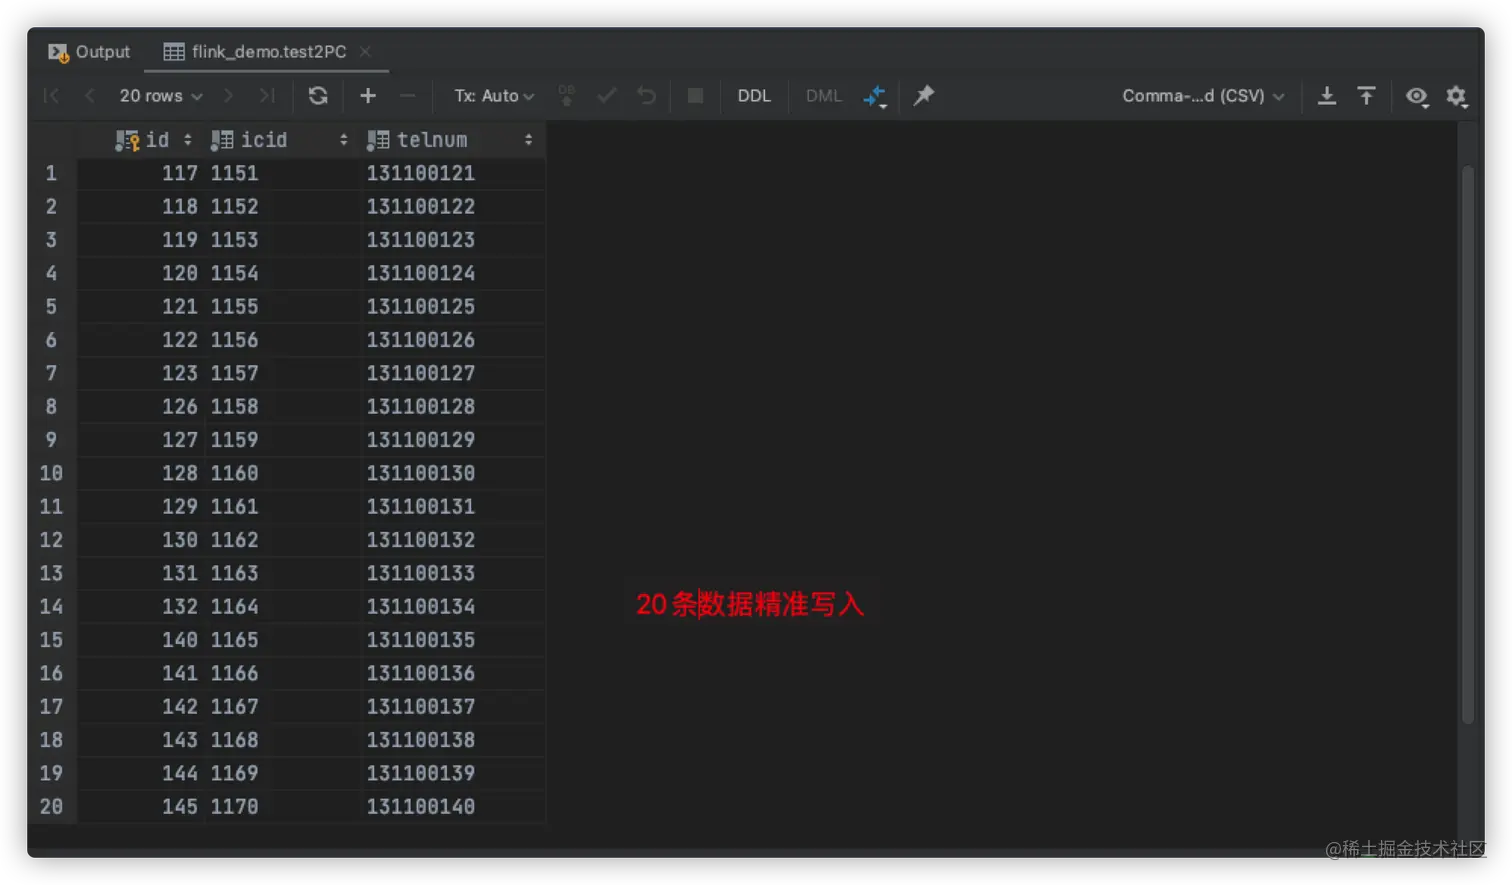Reload the table data
This screenshot has width=1512, height=885.
point(318,95)
